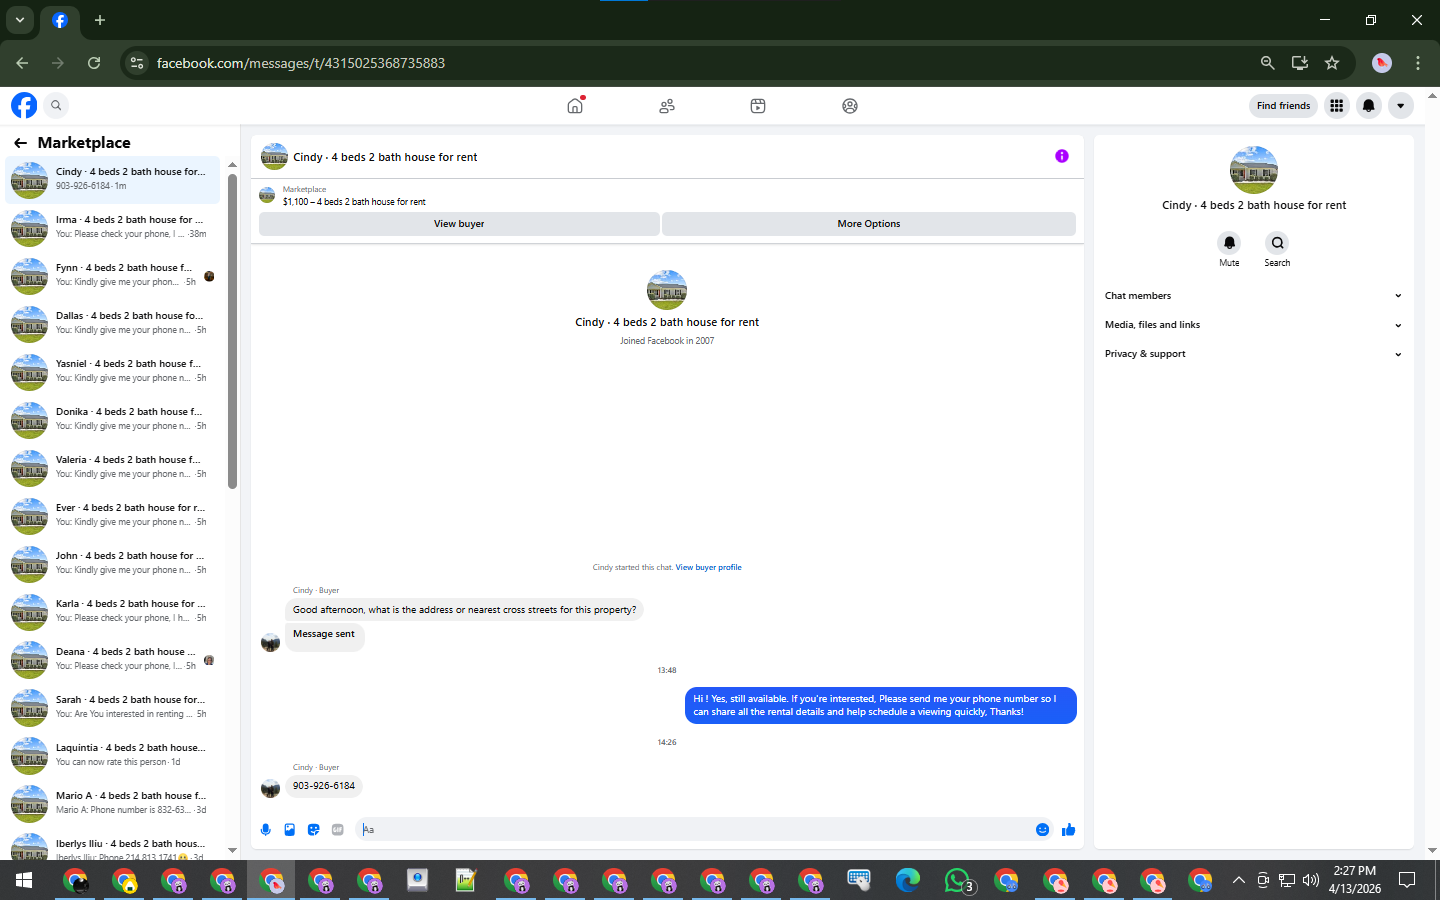Open the Groups icon in top navigation
The image size is (1440, 900).
pos(850,105)
